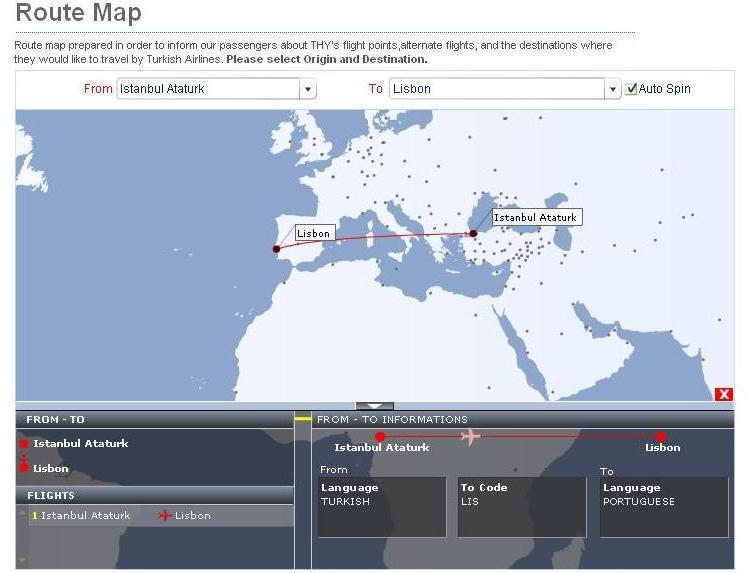
Task: Open the From airport dropdown arrow
Action: pyautogui.click(x=308, y=89)
